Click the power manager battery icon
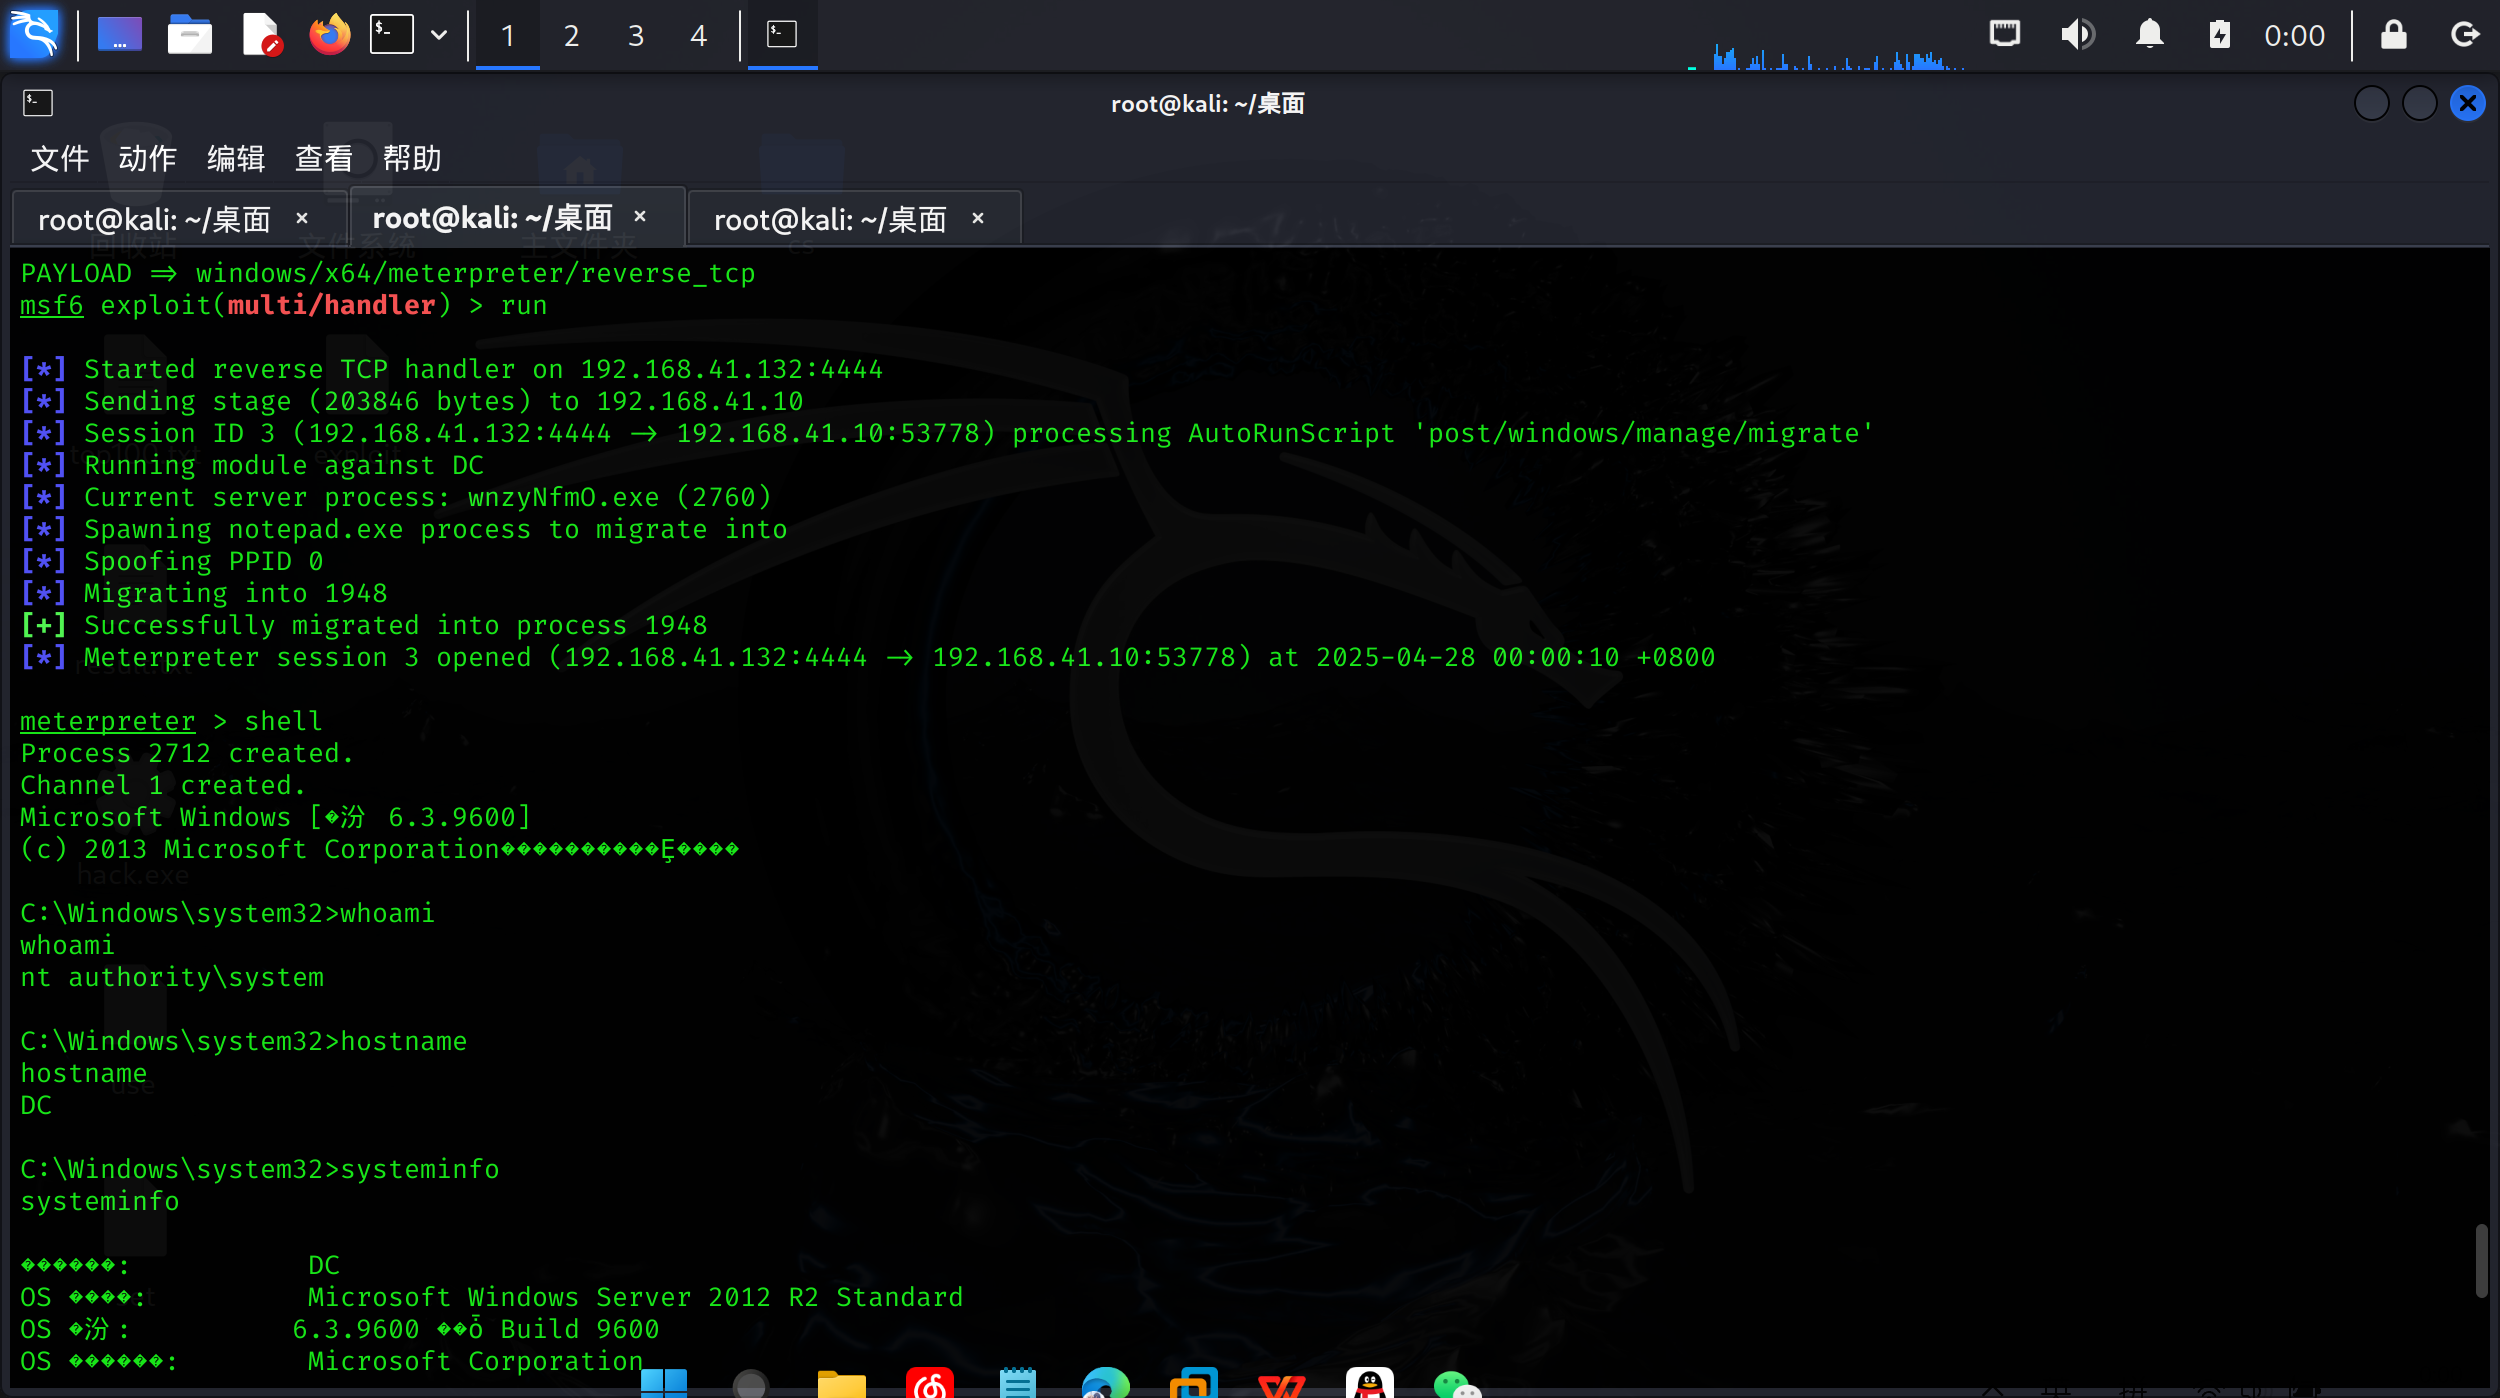Screen dimensions: 2500x1398 coord(2219,35)
